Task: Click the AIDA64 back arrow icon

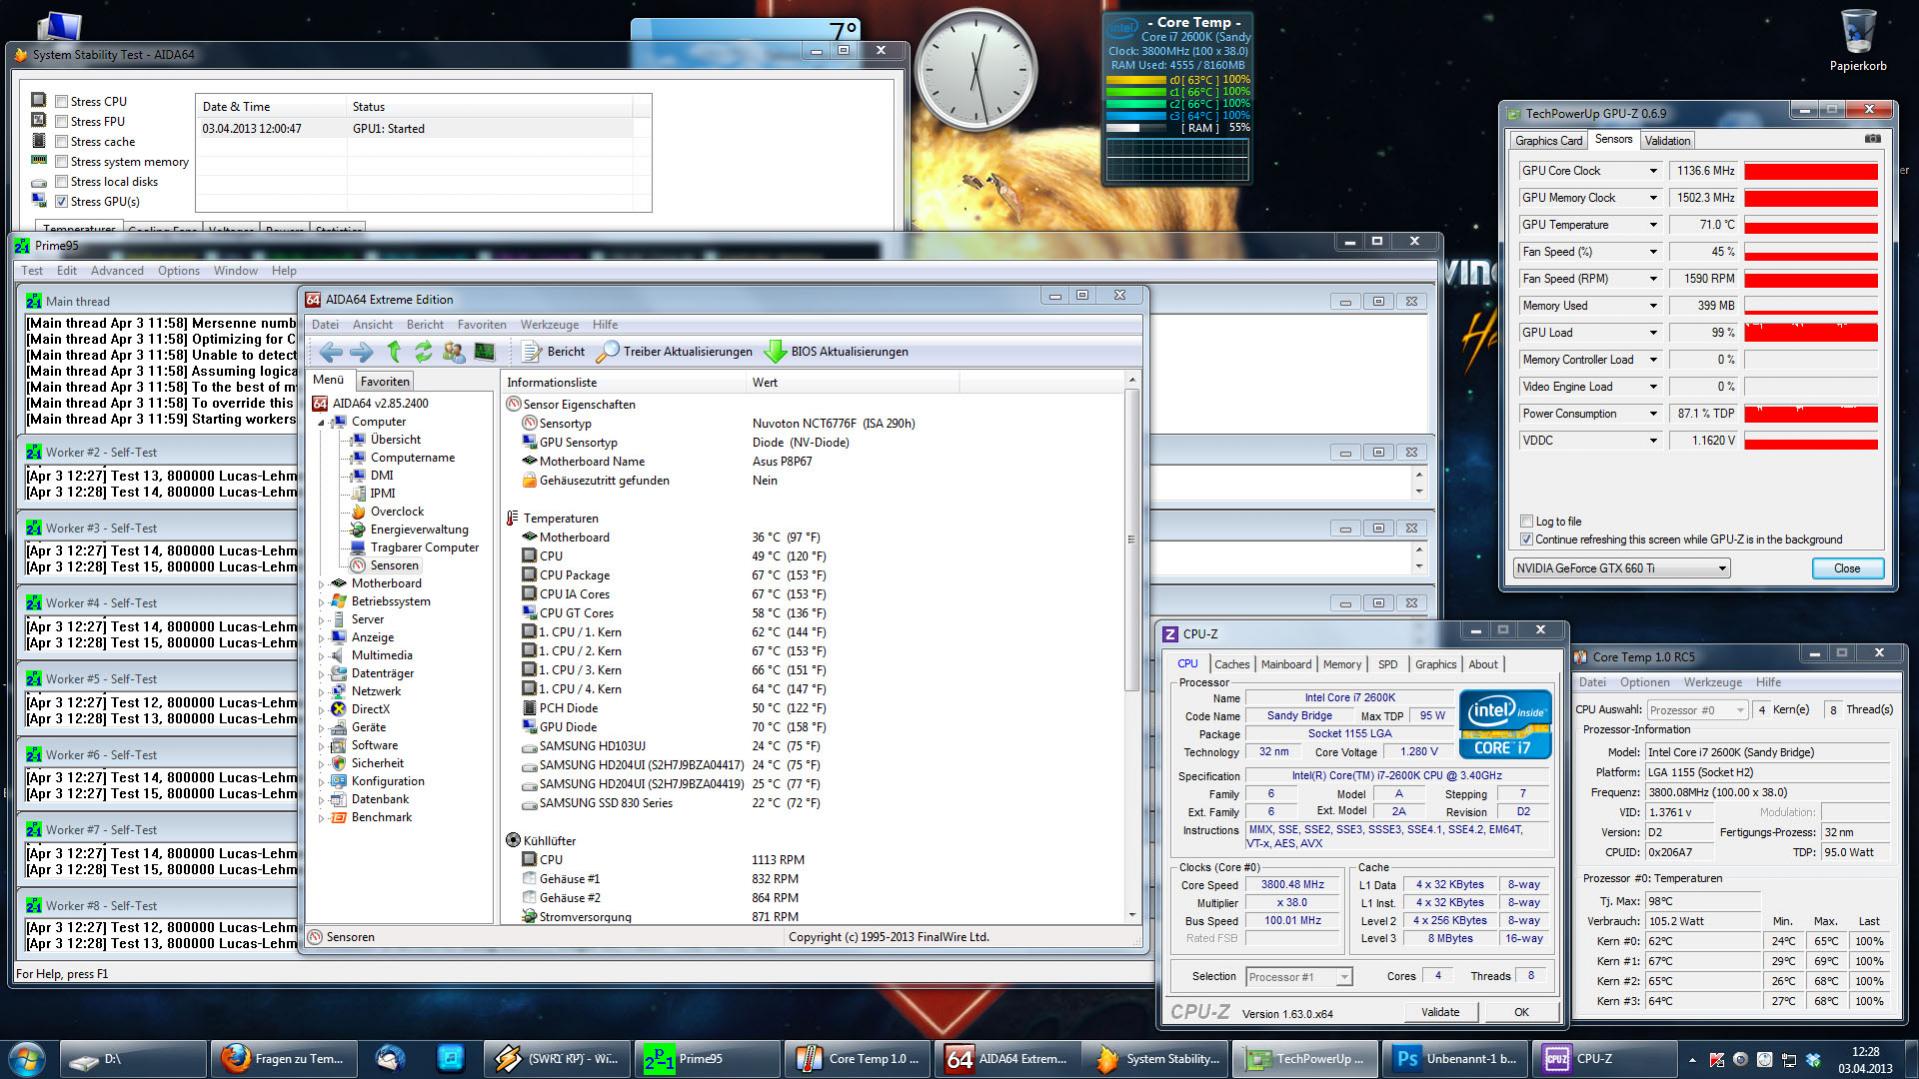Action: pyautogui.click(x=331, y=352)
